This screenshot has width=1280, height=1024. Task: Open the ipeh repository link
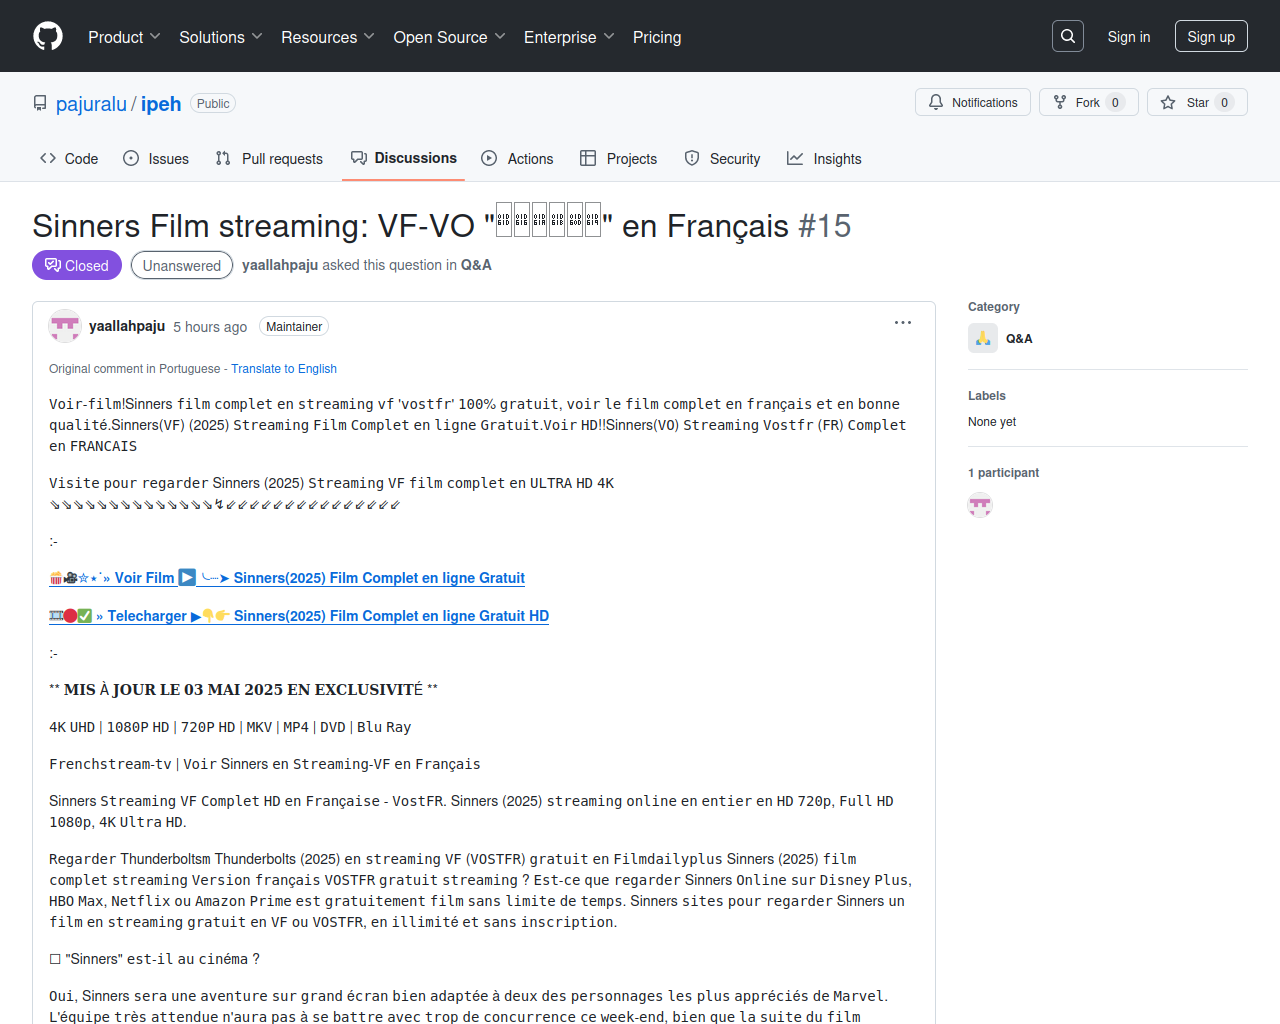pyautogui.click(x=161, y=104)
